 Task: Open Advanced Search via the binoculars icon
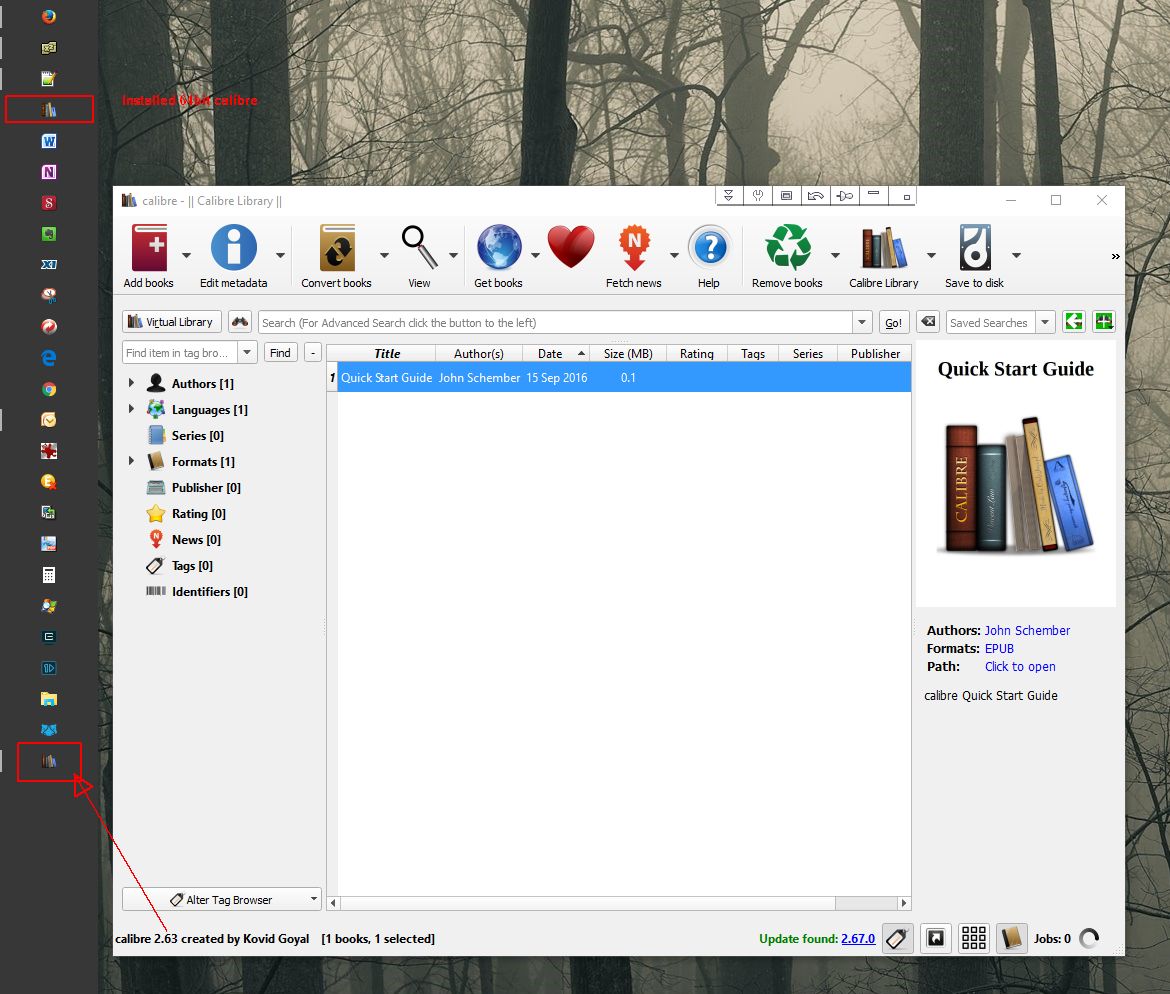240,322
